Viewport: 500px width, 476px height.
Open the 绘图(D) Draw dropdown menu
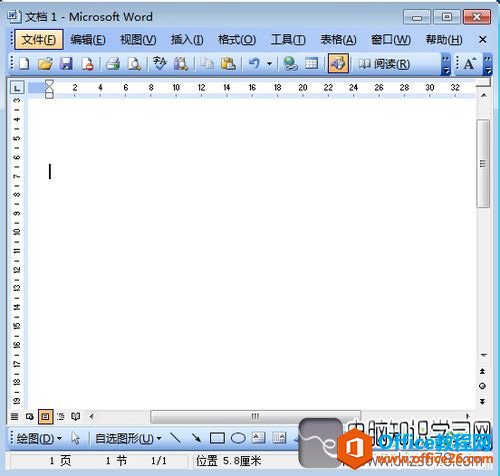(x=39, y=438)
